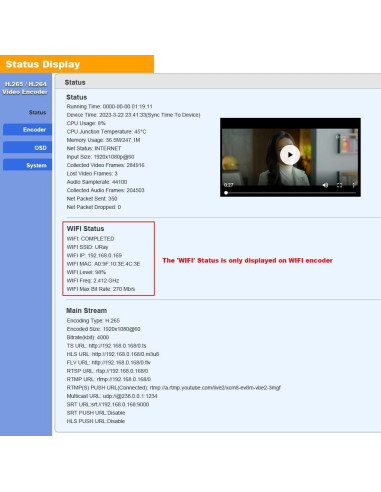Select the Audio Samplerate: 44100 row
This screenshot has height=492, width=381.
coord(97,182)
